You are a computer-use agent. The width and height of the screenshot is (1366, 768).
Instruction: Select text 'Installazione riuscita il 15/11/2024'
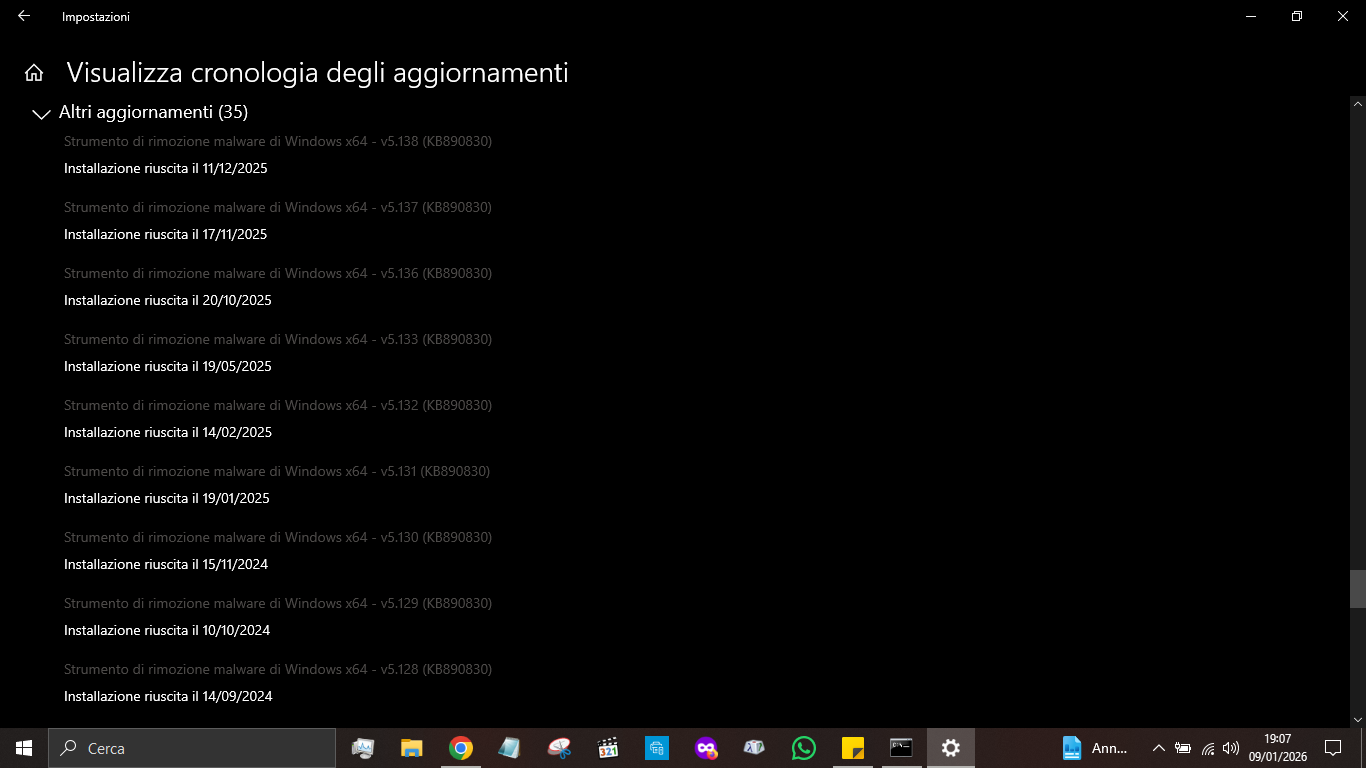point(166,564)
